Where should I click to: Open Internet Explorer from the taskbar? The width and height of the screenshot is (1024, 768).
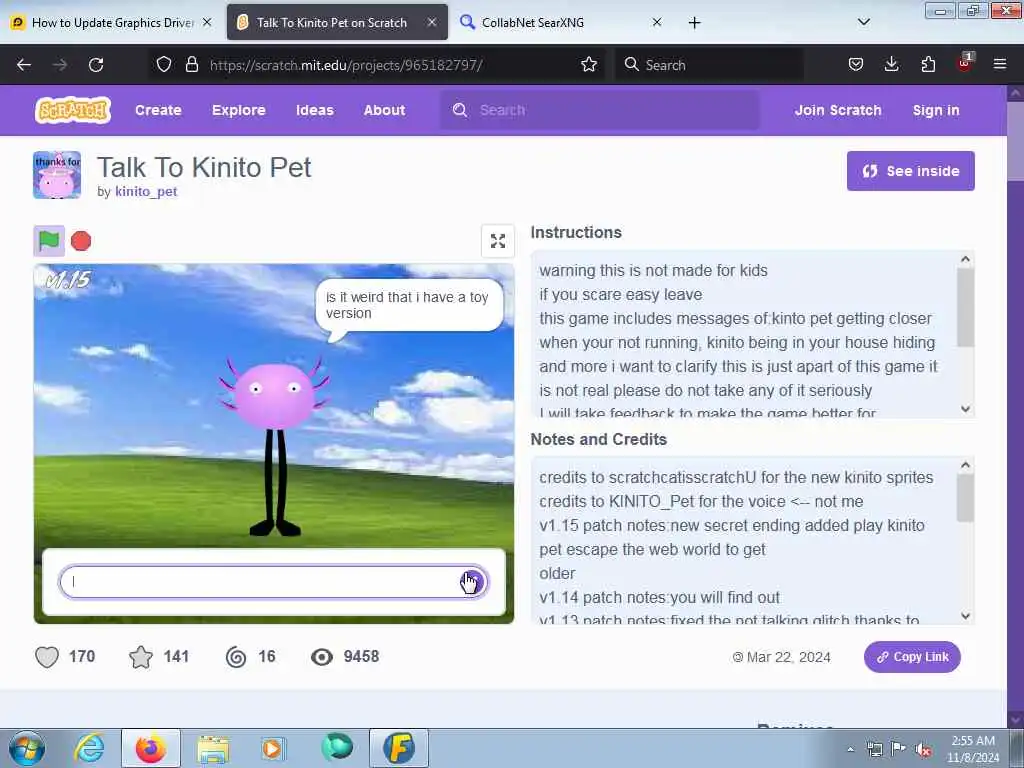89,748
